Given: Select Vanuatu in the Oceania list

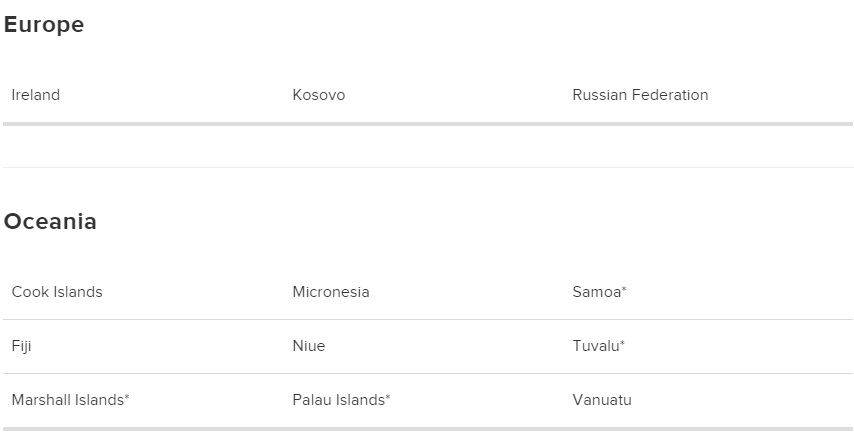Looking at the screenshot, I should 602,400.
